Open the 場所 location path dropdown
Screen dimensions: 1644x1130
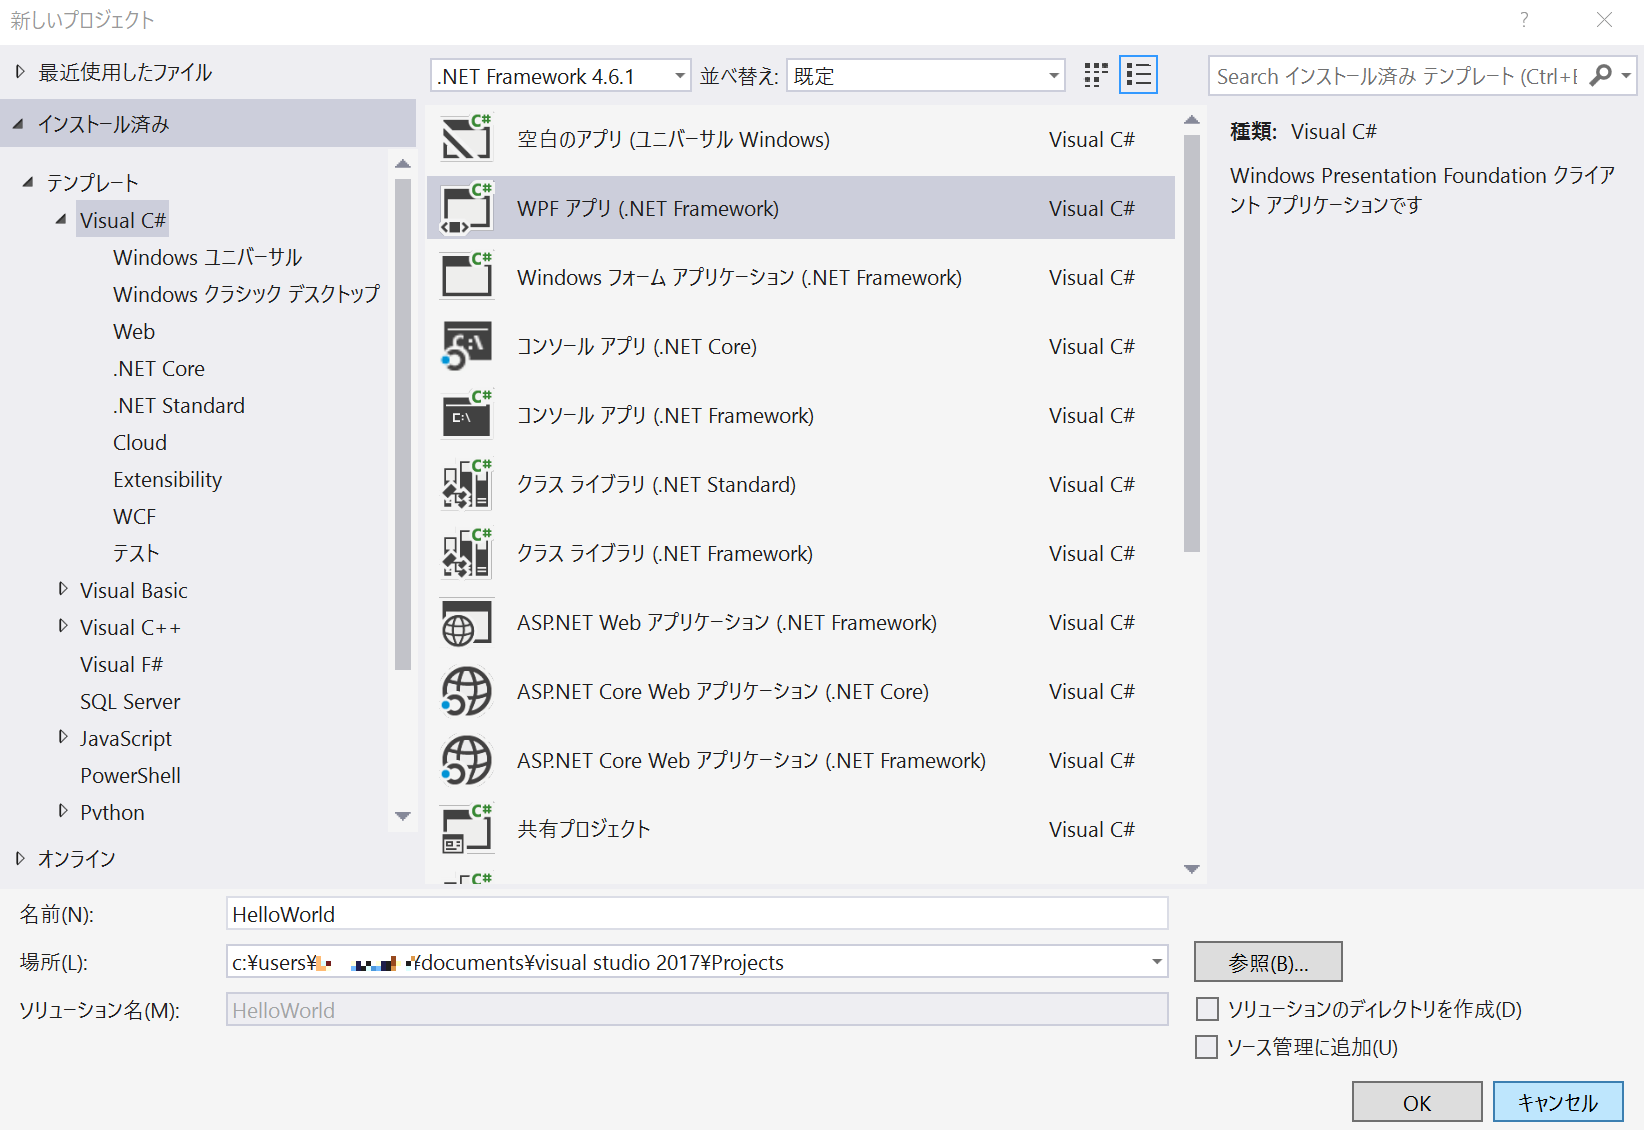click(x=1157, y=962)
